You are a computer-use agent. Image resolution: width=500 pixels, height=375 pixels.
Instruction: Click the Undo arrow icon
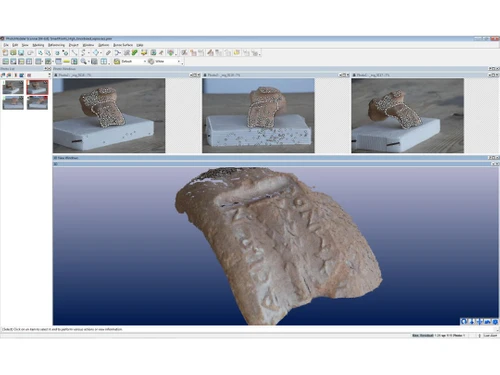[30, 53]
